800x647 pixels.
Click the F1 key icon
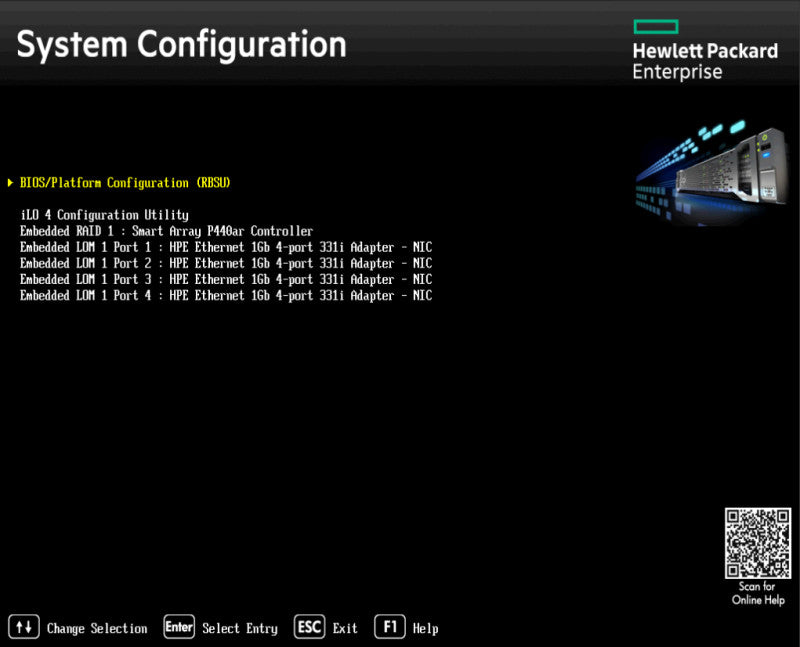pyautogui.click(x=390, y=627)
